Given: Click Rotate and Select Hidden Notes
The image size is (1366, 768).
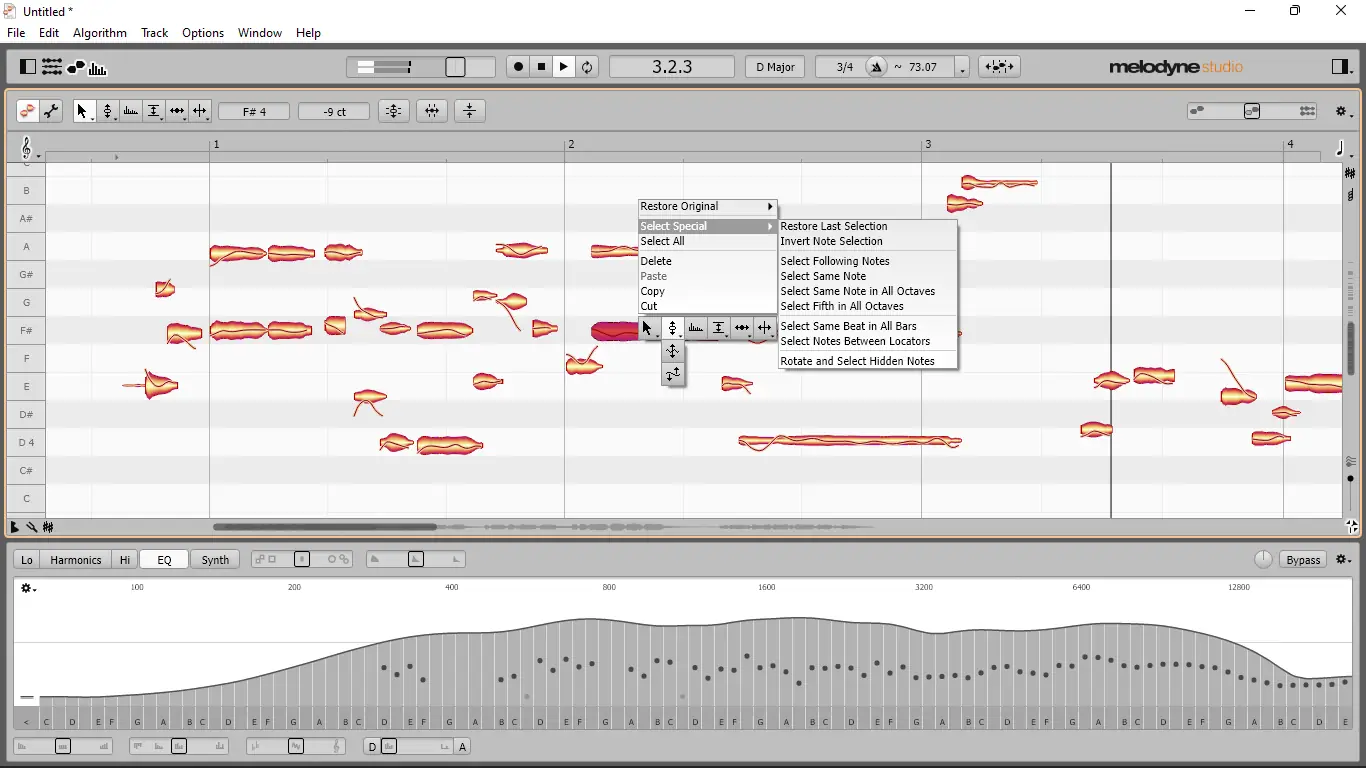Looking at the screenshot, I should pyautogui.click(x=868, y=361).
